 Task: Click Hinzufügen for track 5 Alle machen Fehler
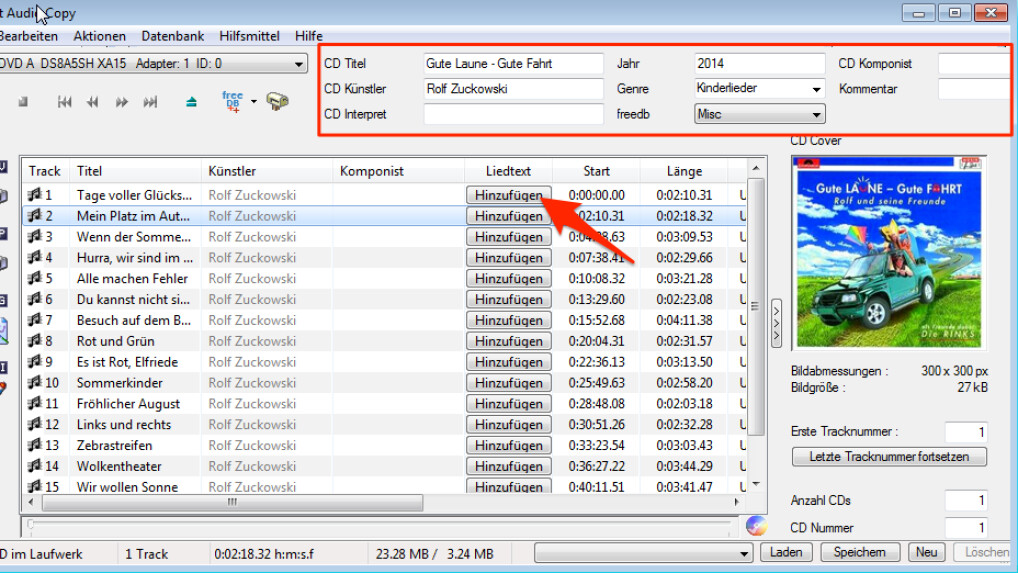[x=508, y=278]
